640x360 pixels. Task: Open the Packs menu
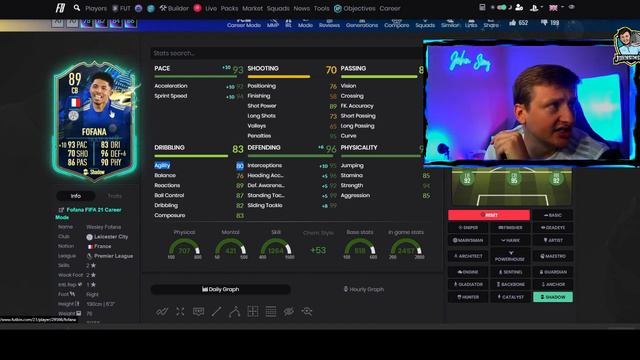(229, 8)
